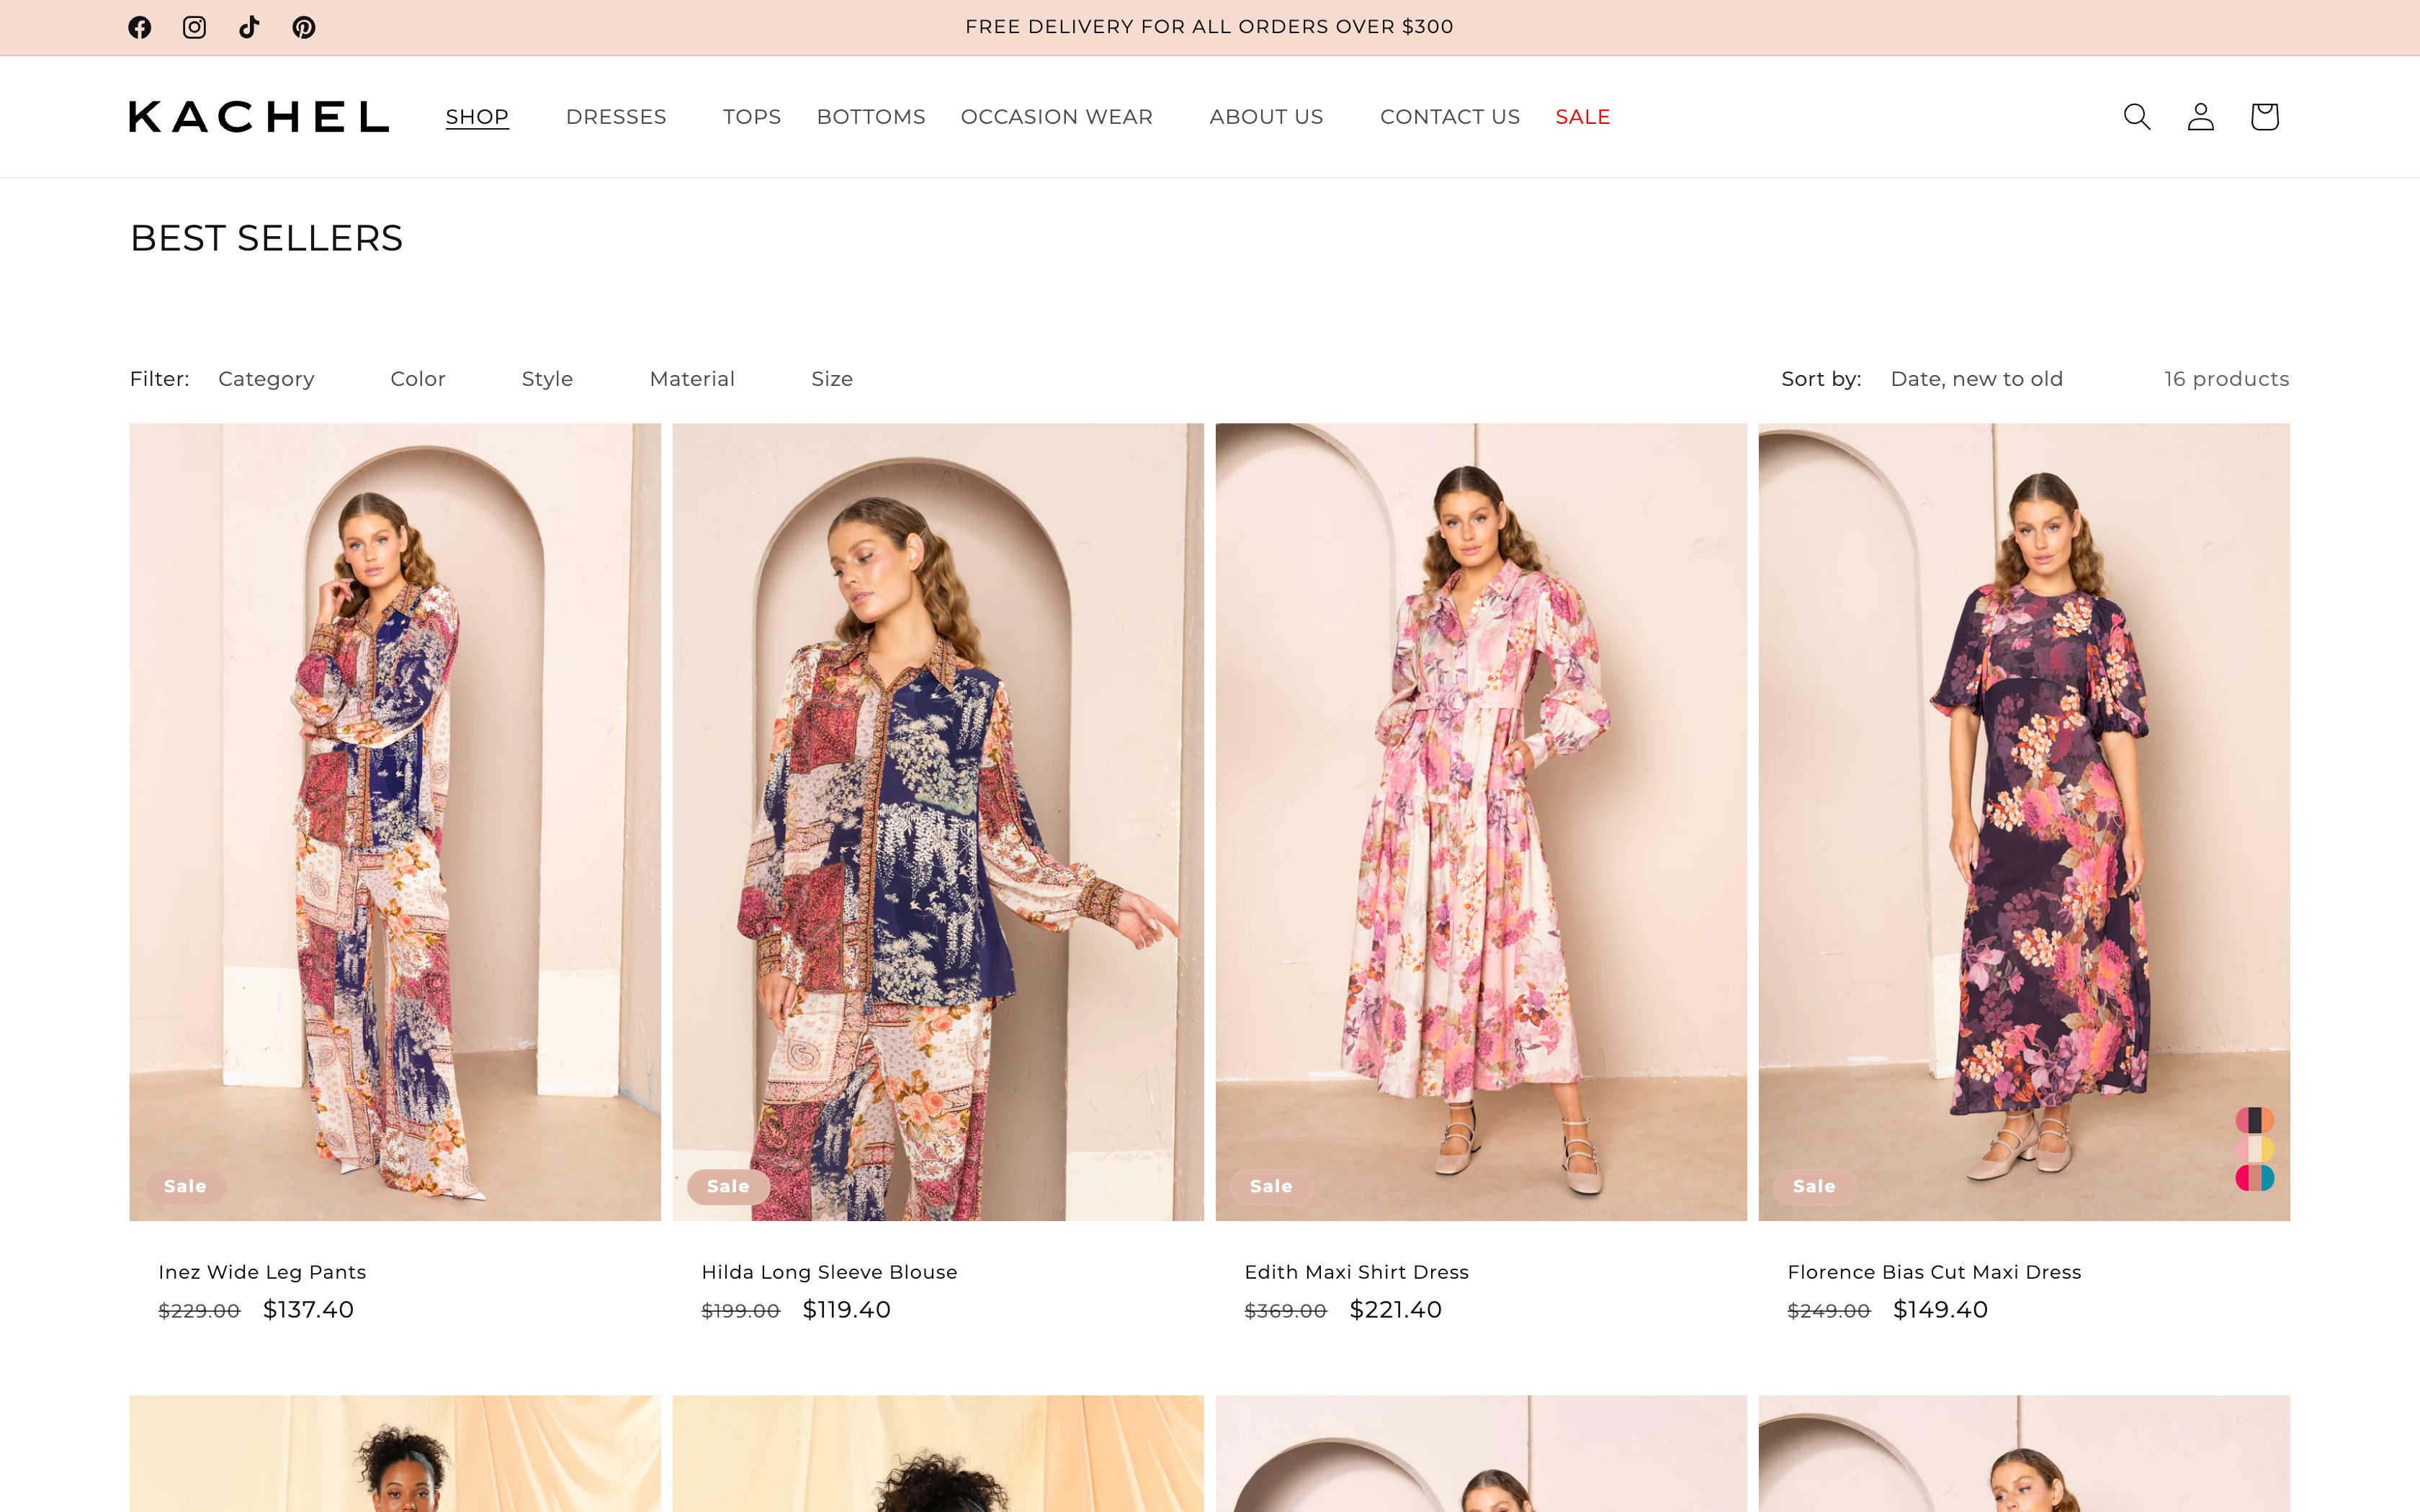Screen dimensions: 2420x1512
Task: Expand the Color filter
Action: (x=417, y=378)
